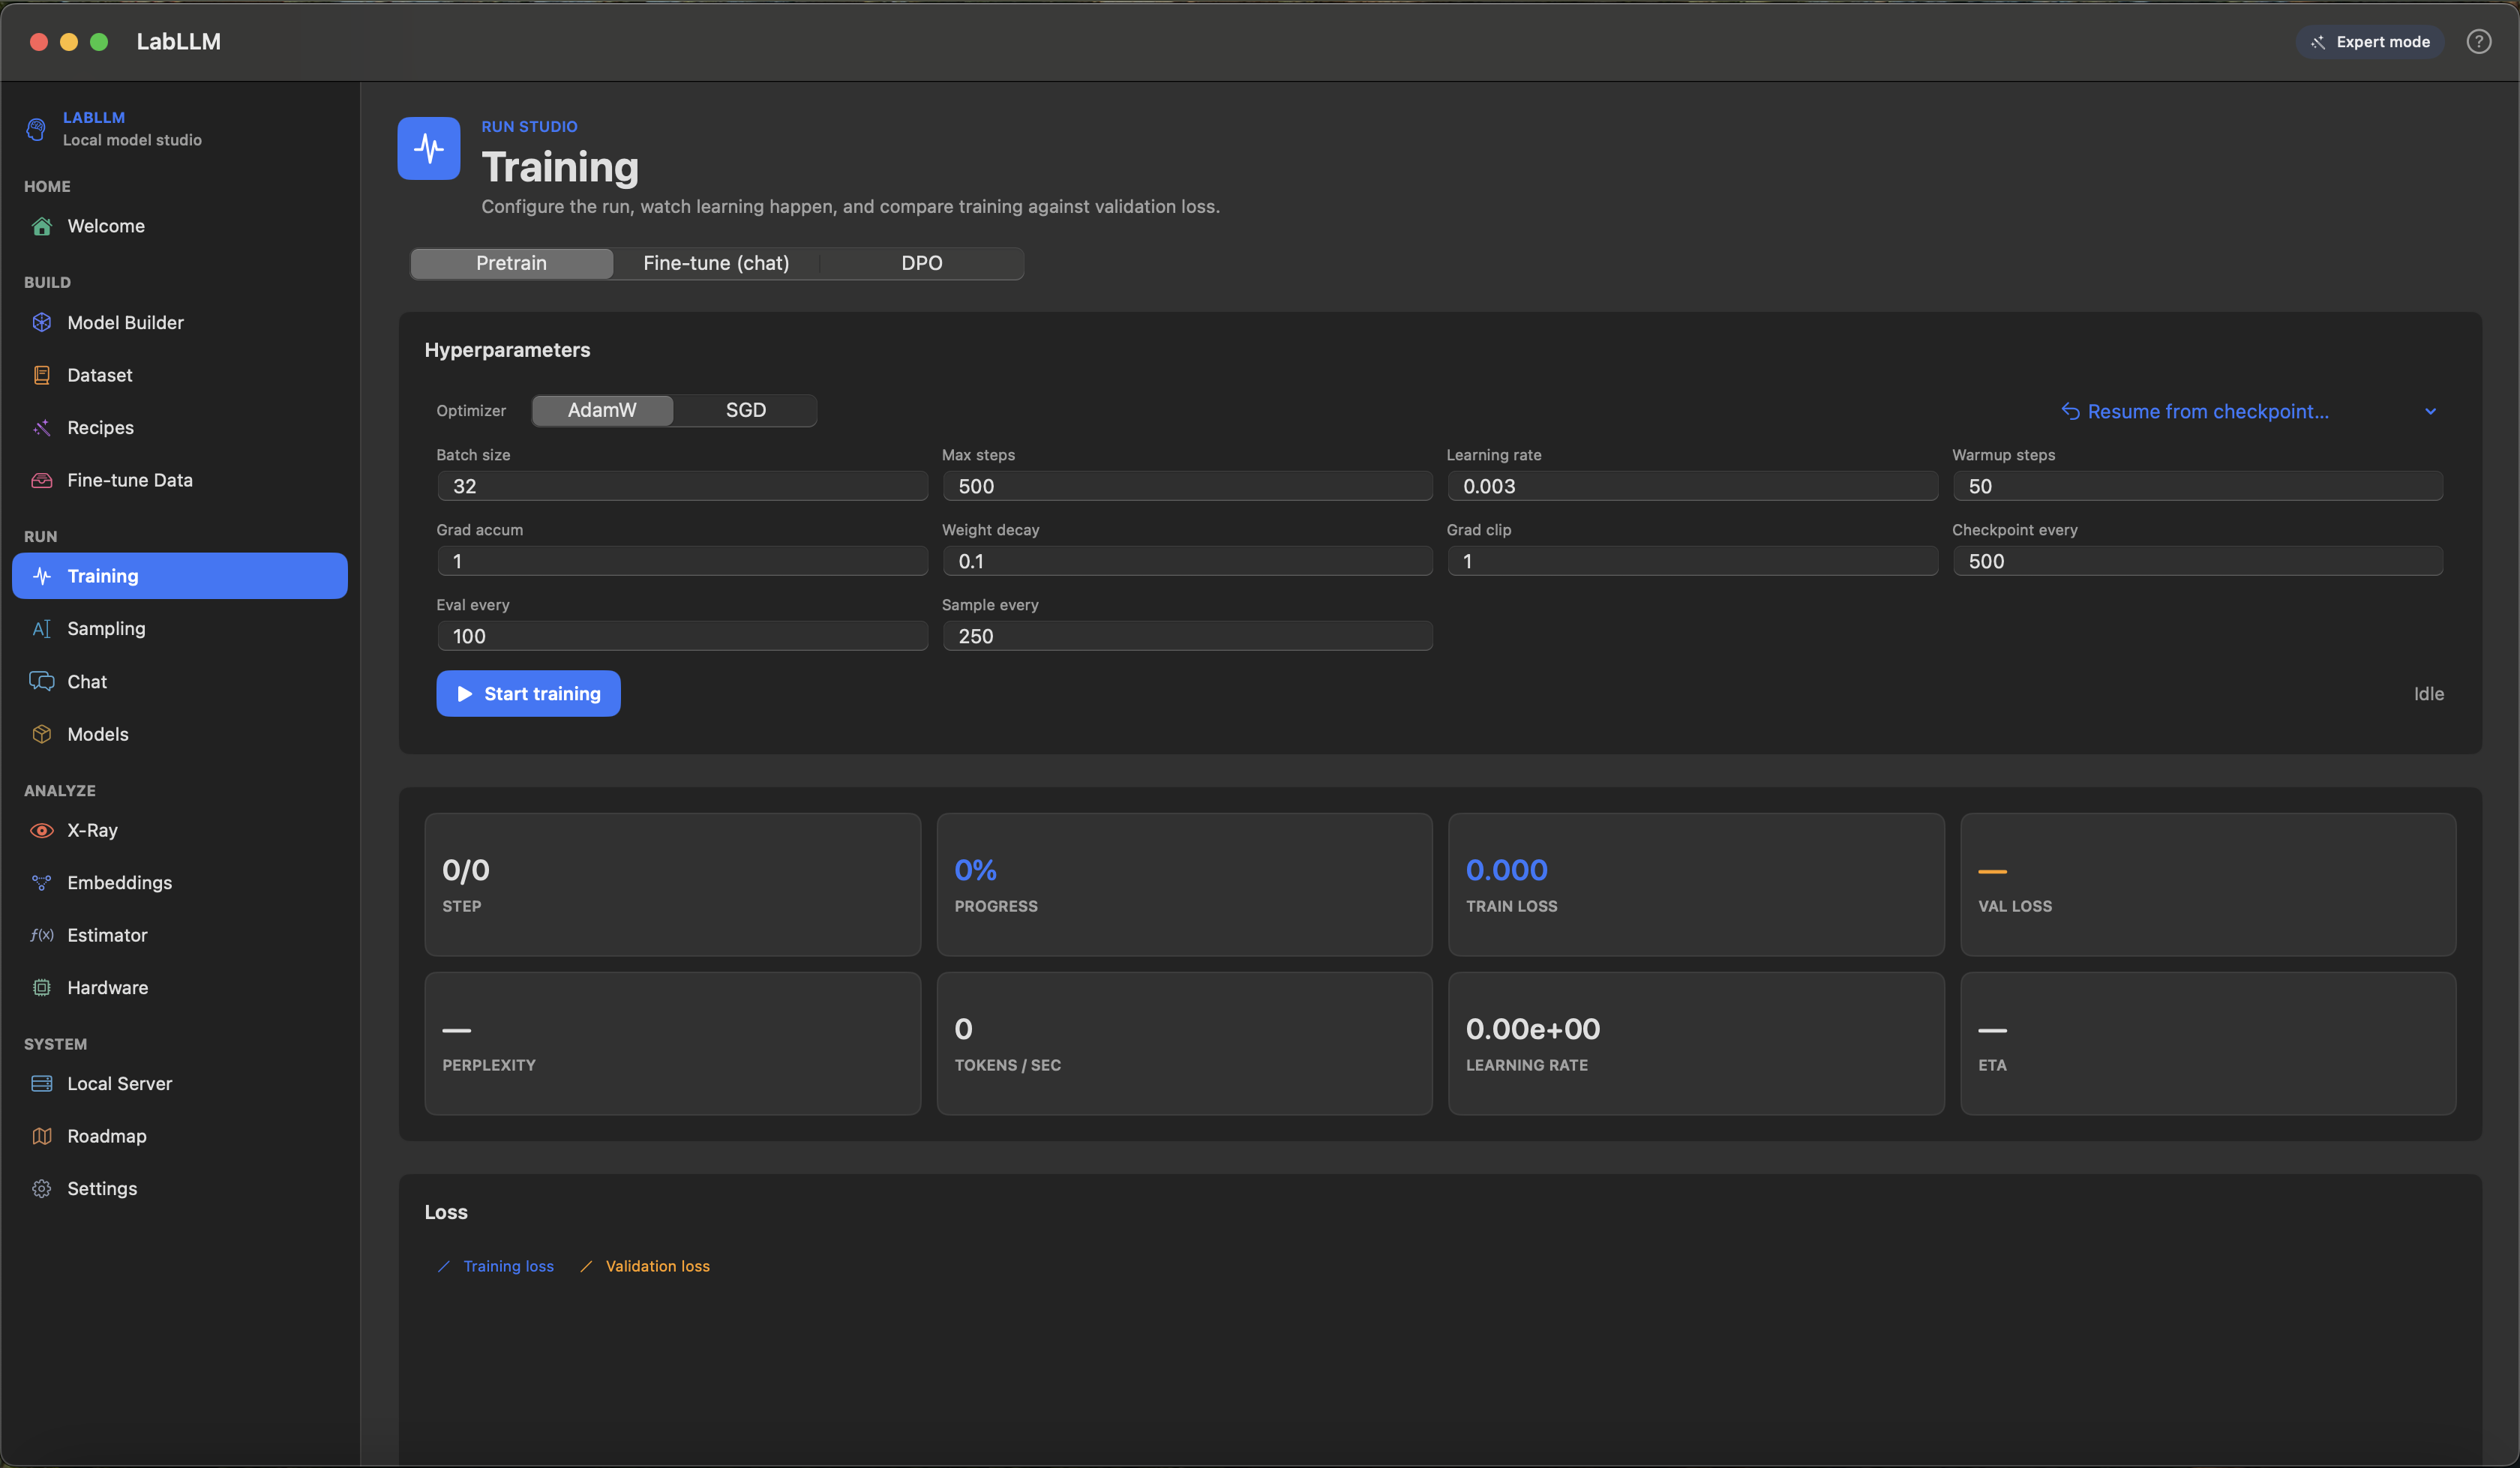Click the TOKENS / SEC stat card
The width and height of the screenshot is (2520, 1468).
pos(1184,1044)
